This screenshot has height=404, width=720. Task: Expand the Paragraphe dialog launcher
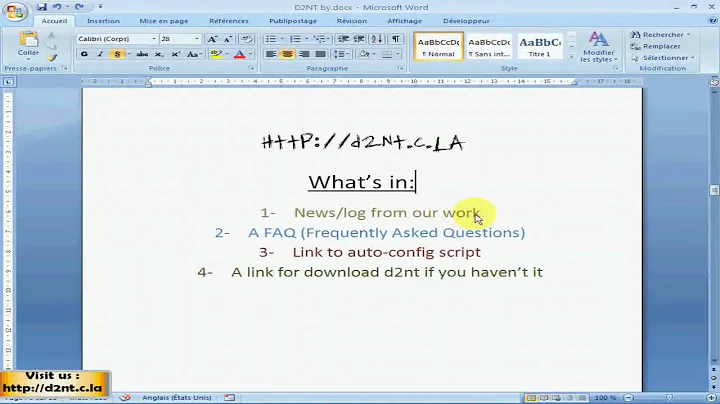401,68
